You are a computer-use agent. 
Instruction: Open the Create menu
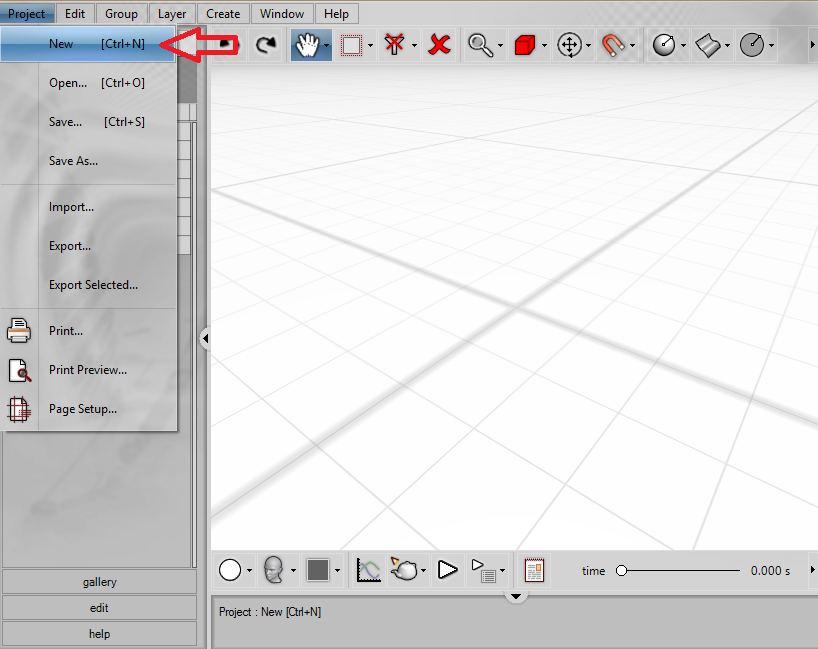point(223,14)
